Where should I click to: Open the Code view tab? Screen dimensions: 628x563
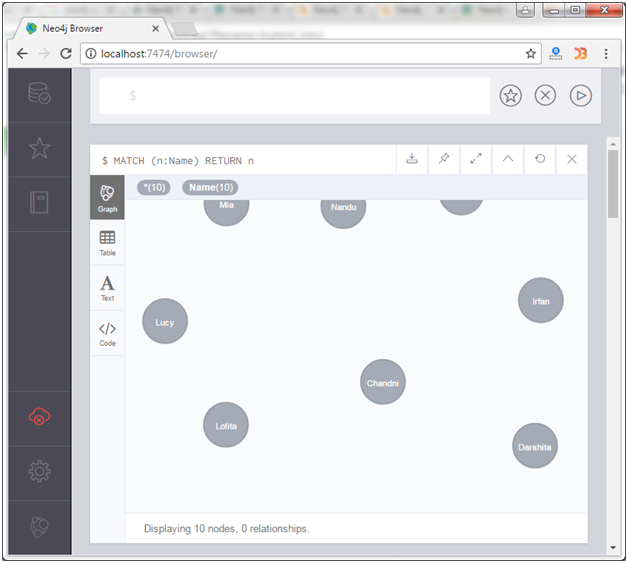[x=107, y=333]
